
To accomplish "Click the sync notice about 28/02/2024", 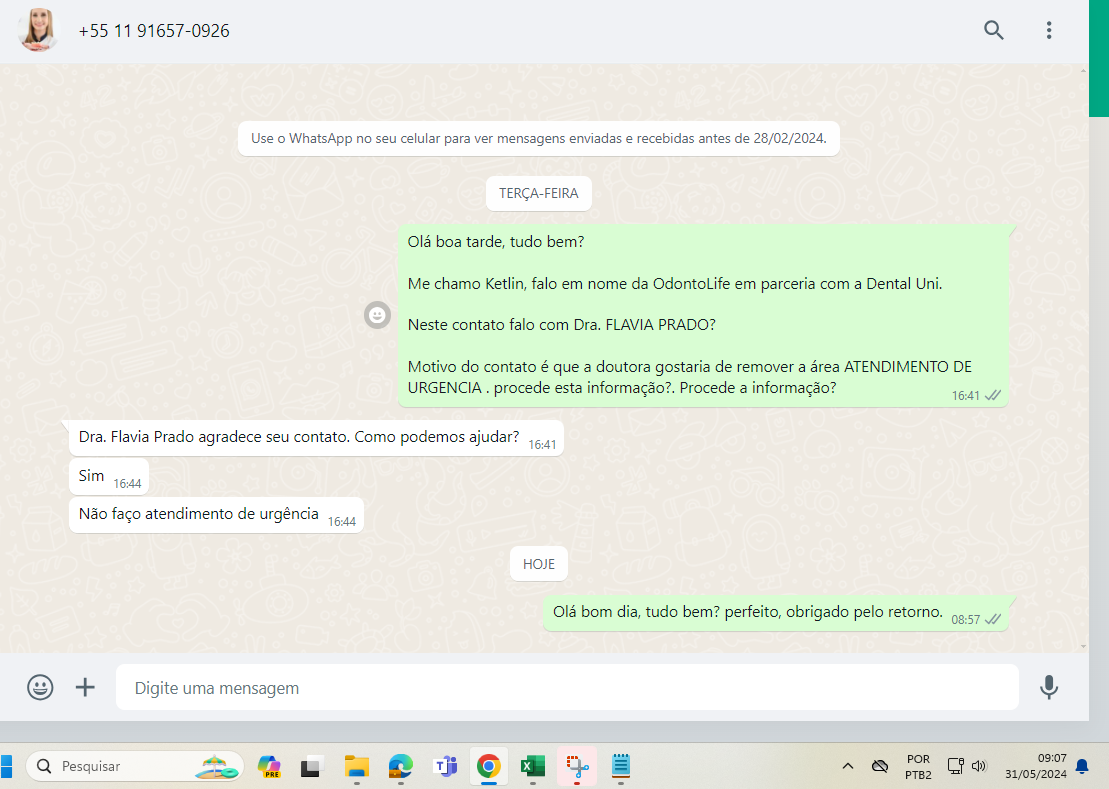I will click(x=539, y=139).
